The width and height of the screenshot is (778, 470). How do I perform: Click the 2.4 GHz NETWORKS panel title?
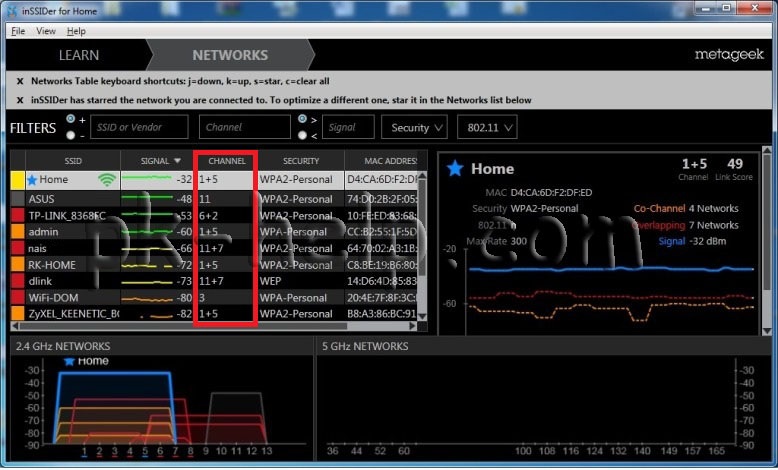63,346
